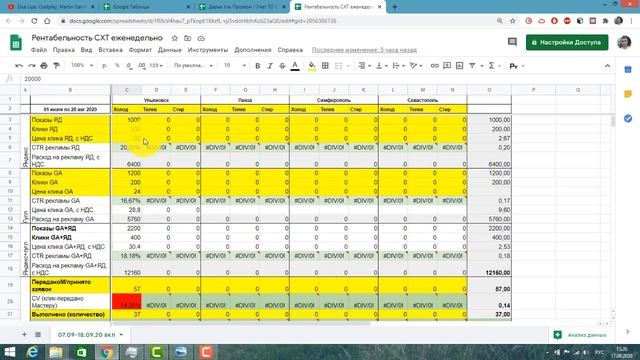Image resolution: width=640 pixels, height=360 pixels.
Task: Open the Анализ данных explore button
Action: pos(580,335)
